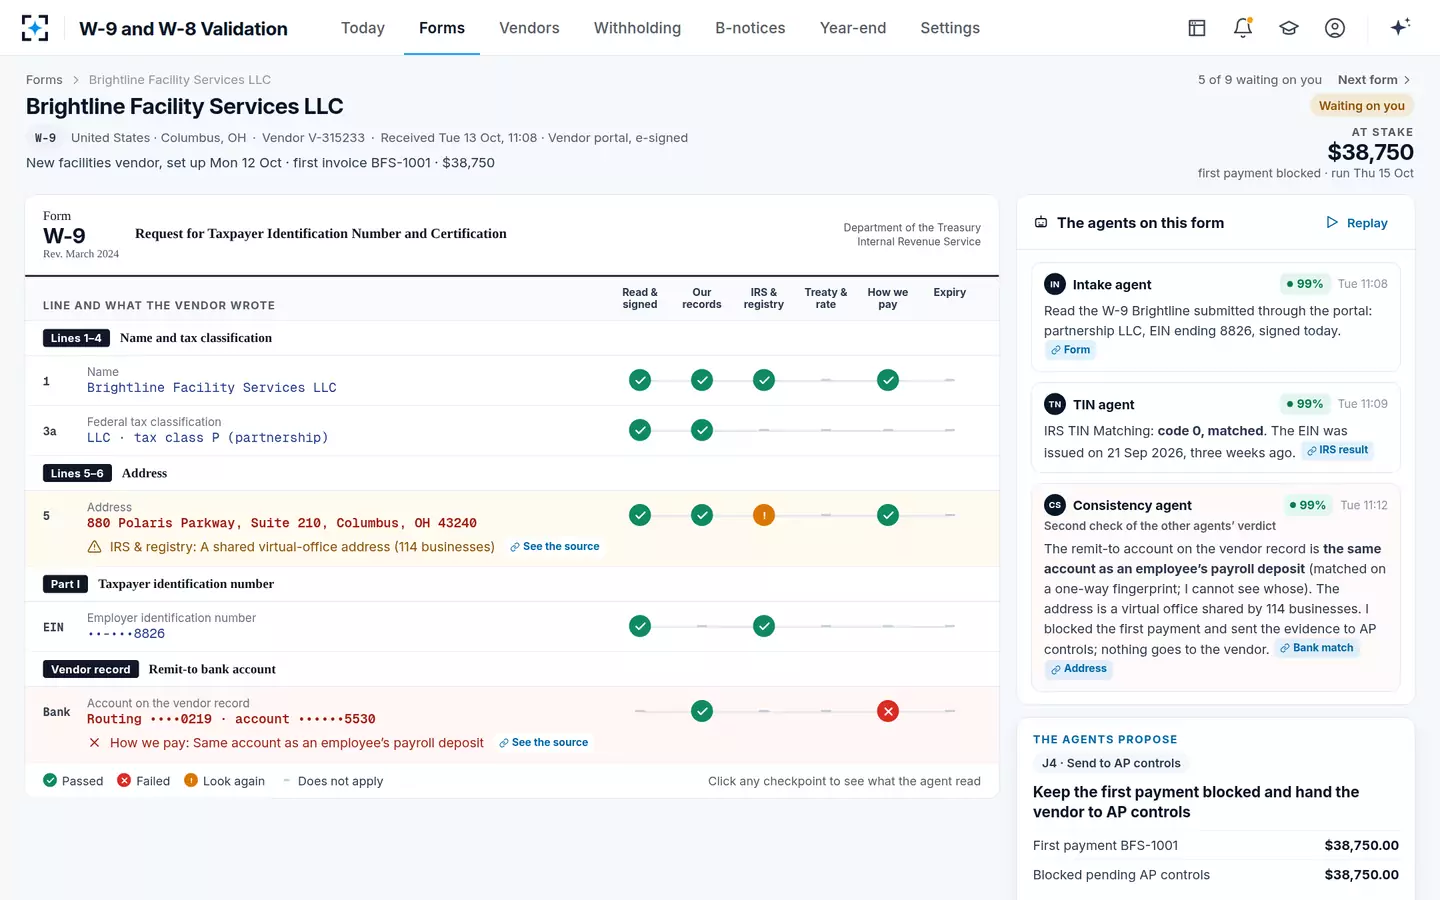
Task: Click the sparkle assistant icon
Action: pos(1400,27)
